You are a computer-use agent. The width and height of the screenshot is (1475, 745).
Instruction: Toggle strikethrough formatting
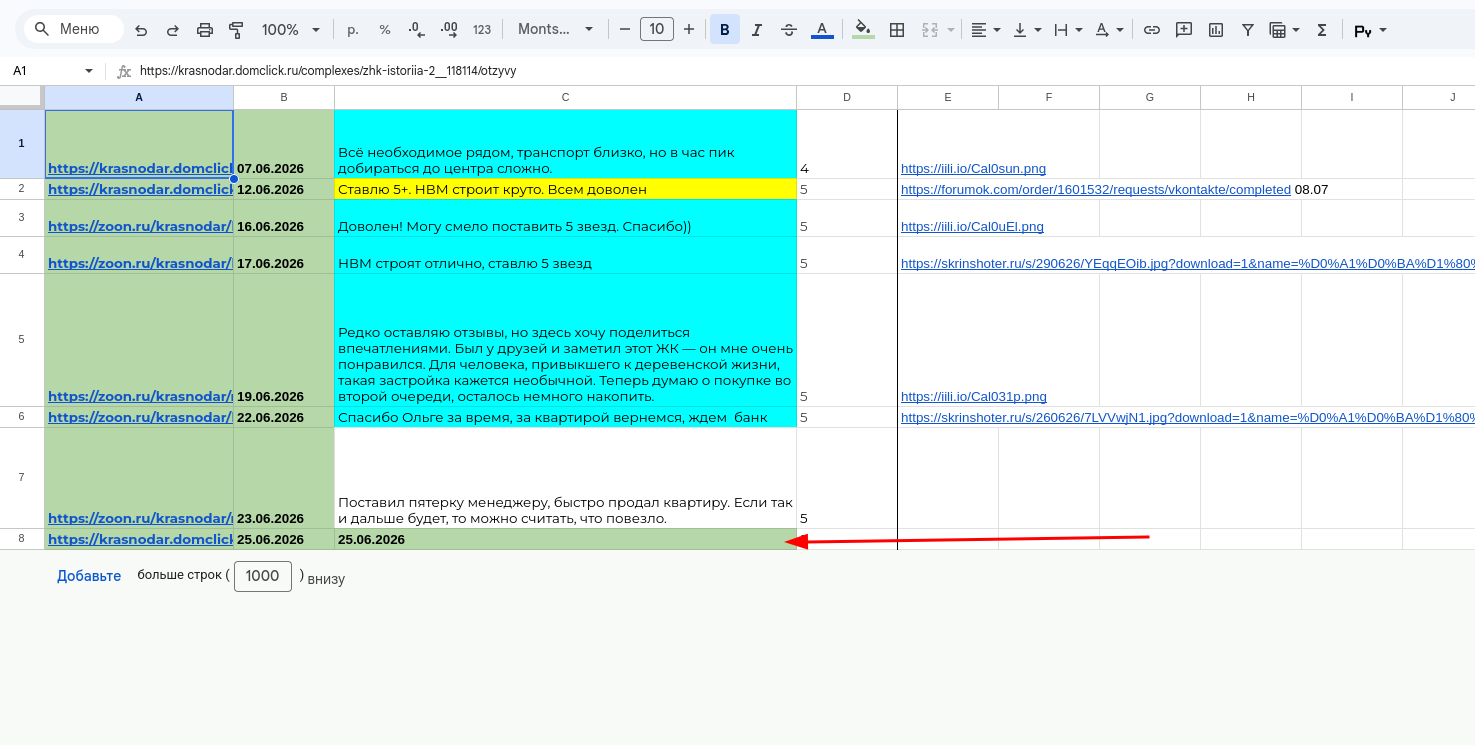789,30
